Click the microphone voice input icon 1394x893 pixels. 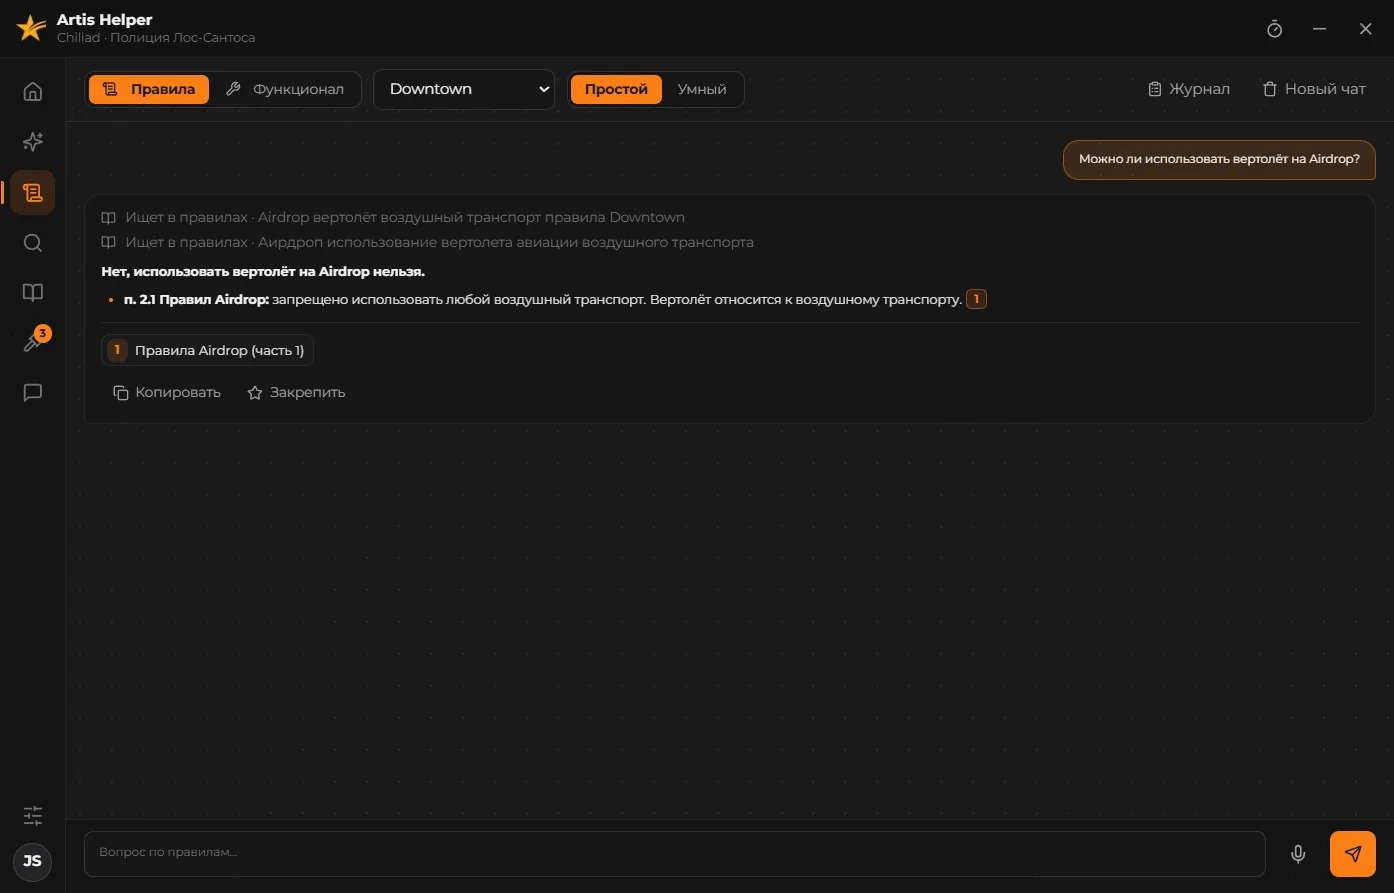(x=1298, y=854)
